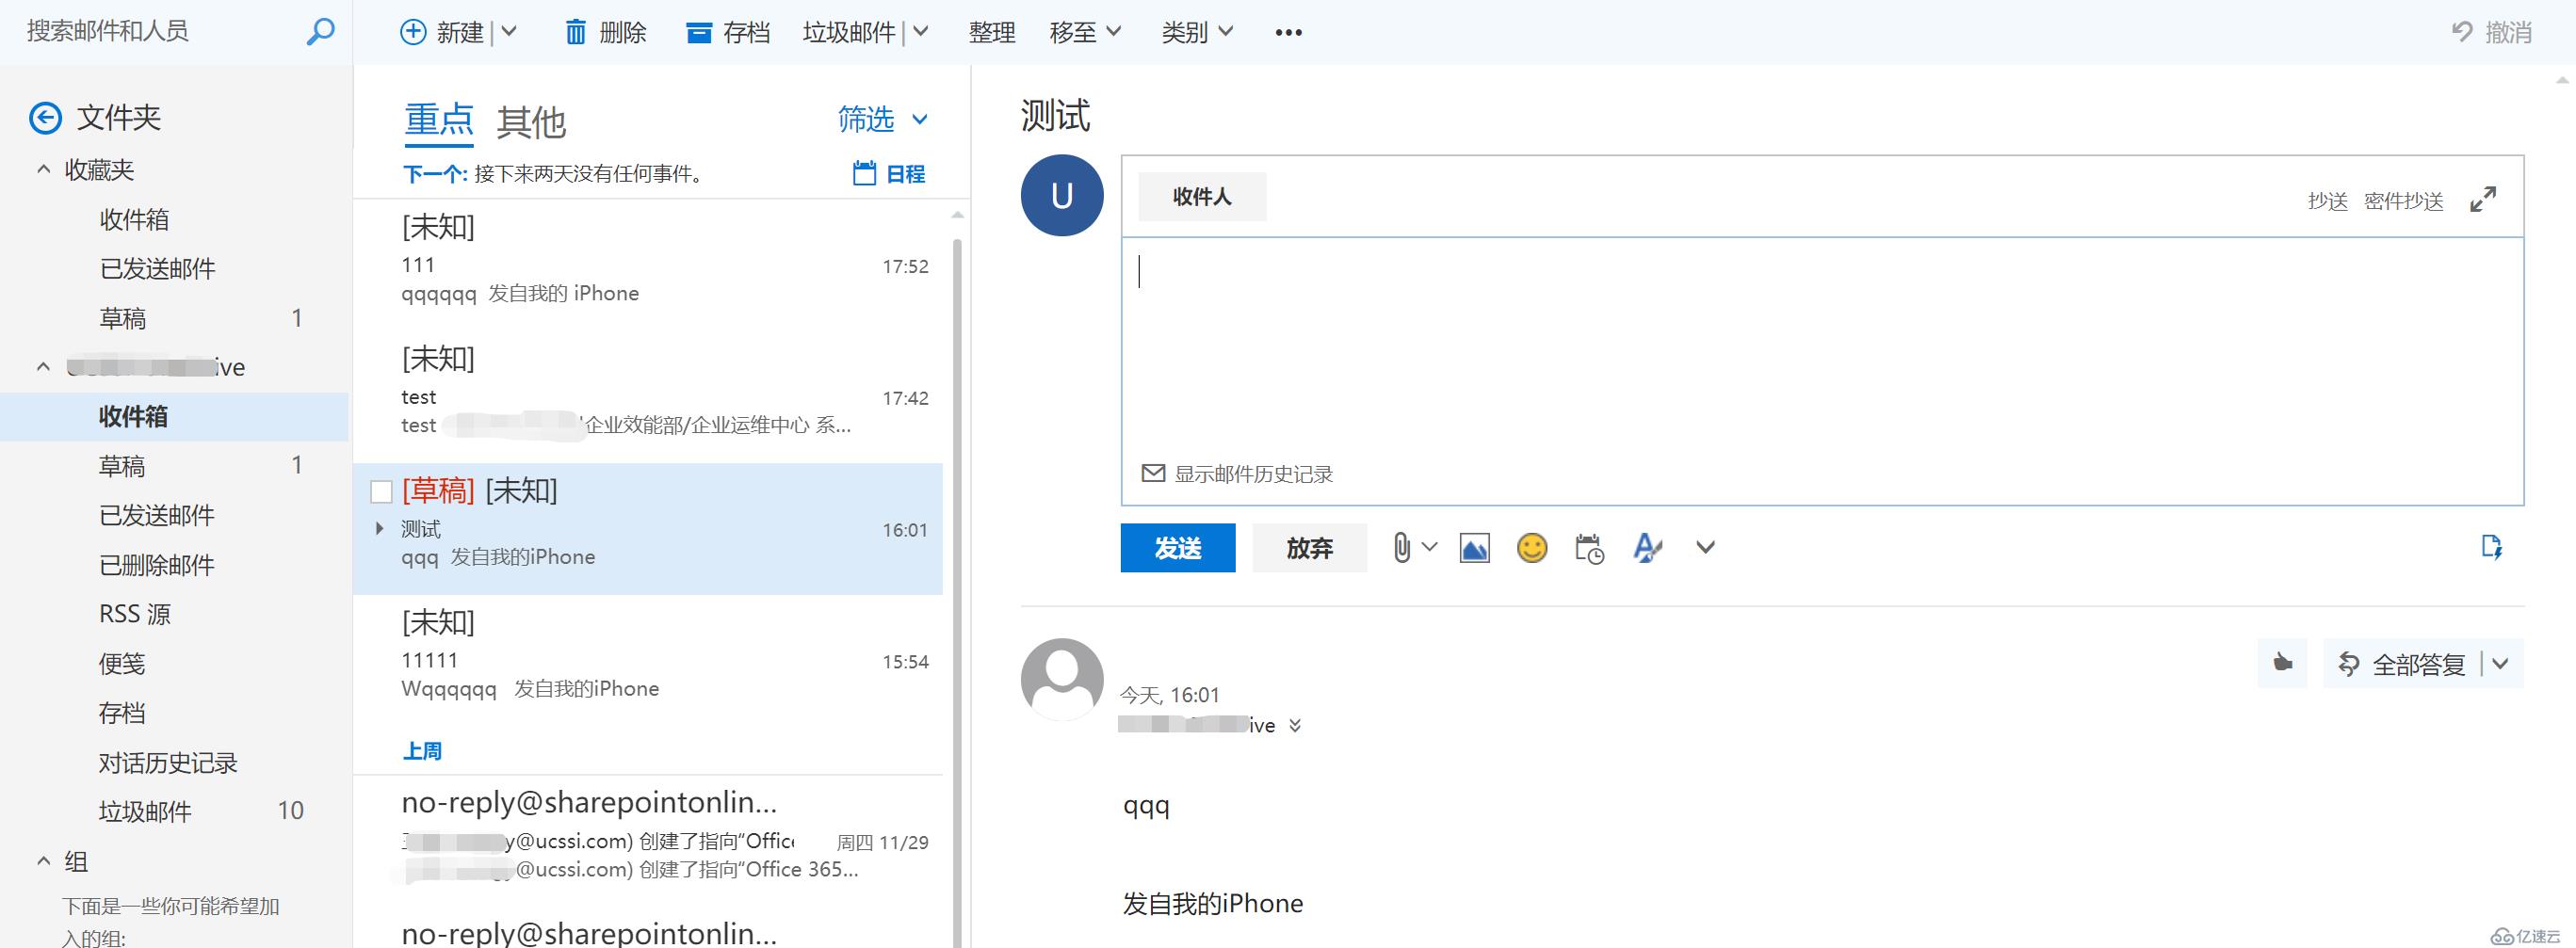Click the 全部答复 reply-all arrow icon
2576x948 pixels.
2349,664
